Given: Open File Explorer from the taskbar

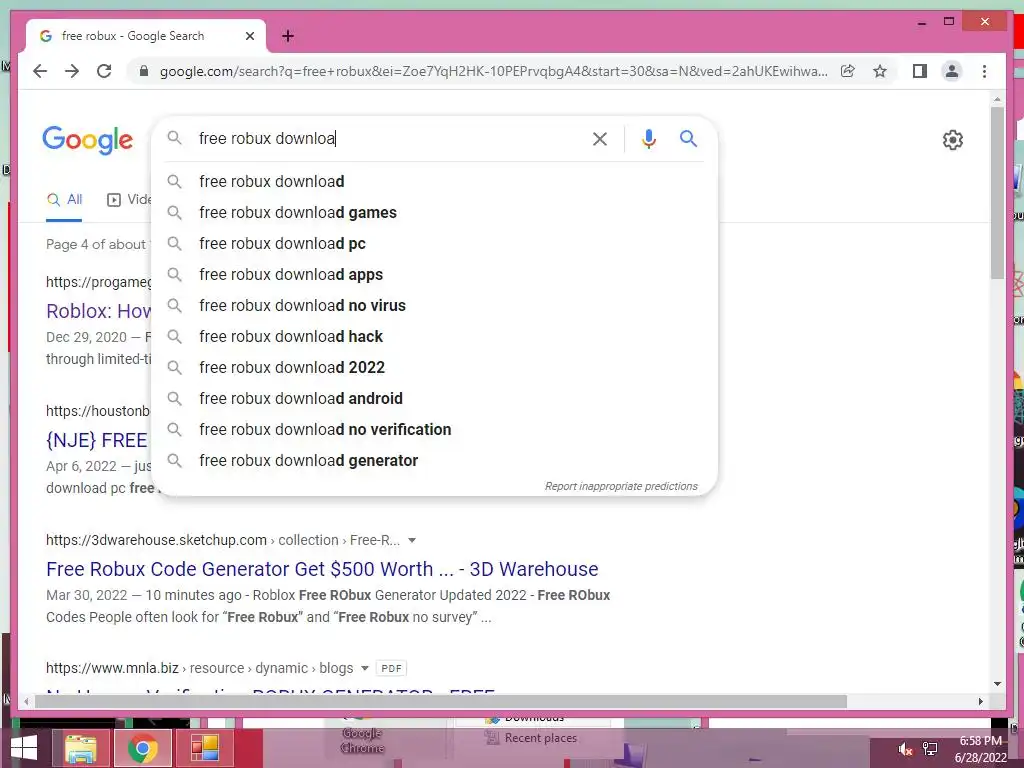Looking at the screenshot, I should 80,748.
